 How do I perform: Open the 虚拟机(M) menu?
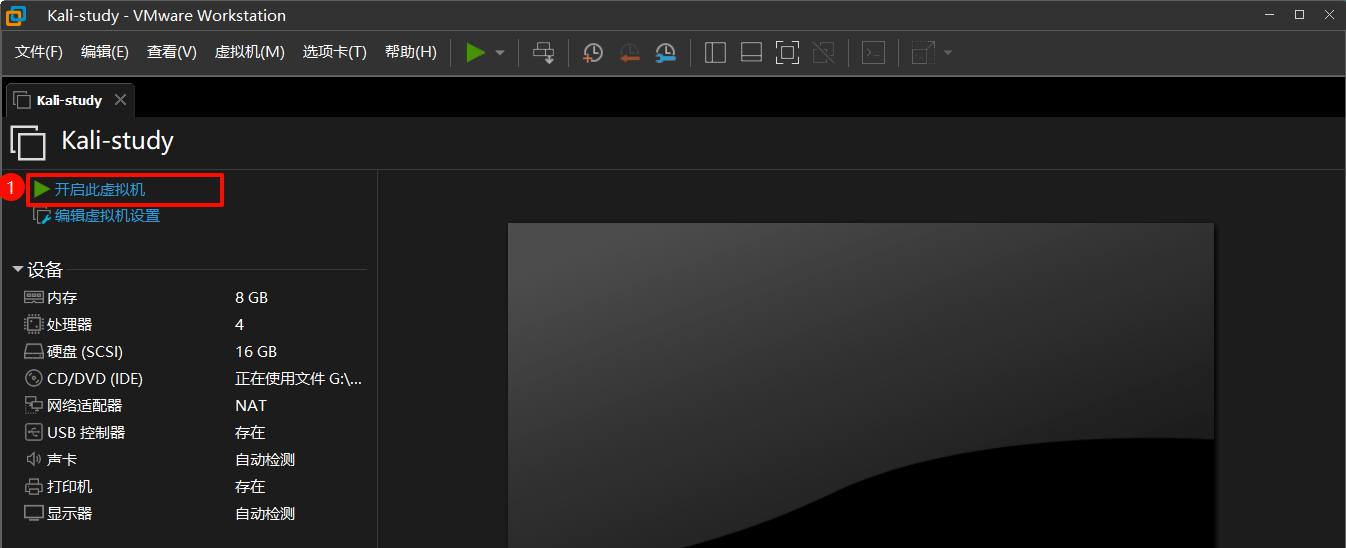[x=249, y=52]
